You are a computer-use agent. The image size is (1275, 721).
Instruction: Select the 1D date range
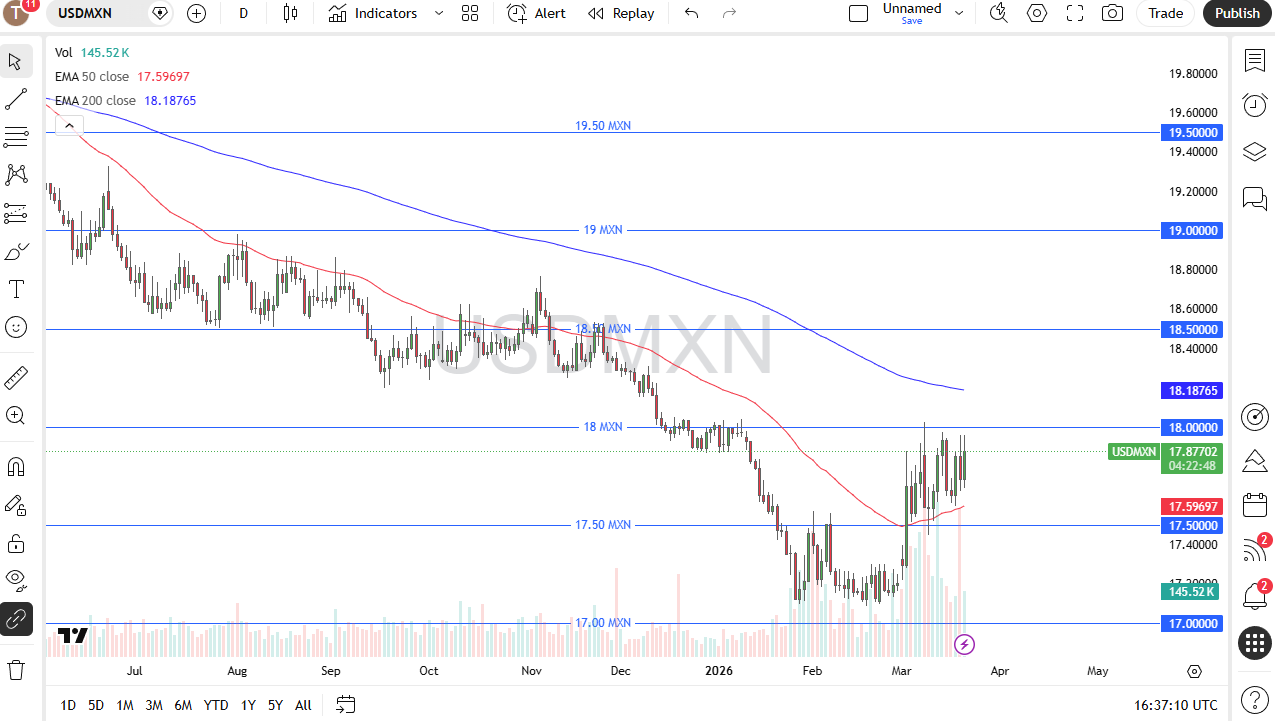pos(68,705)
